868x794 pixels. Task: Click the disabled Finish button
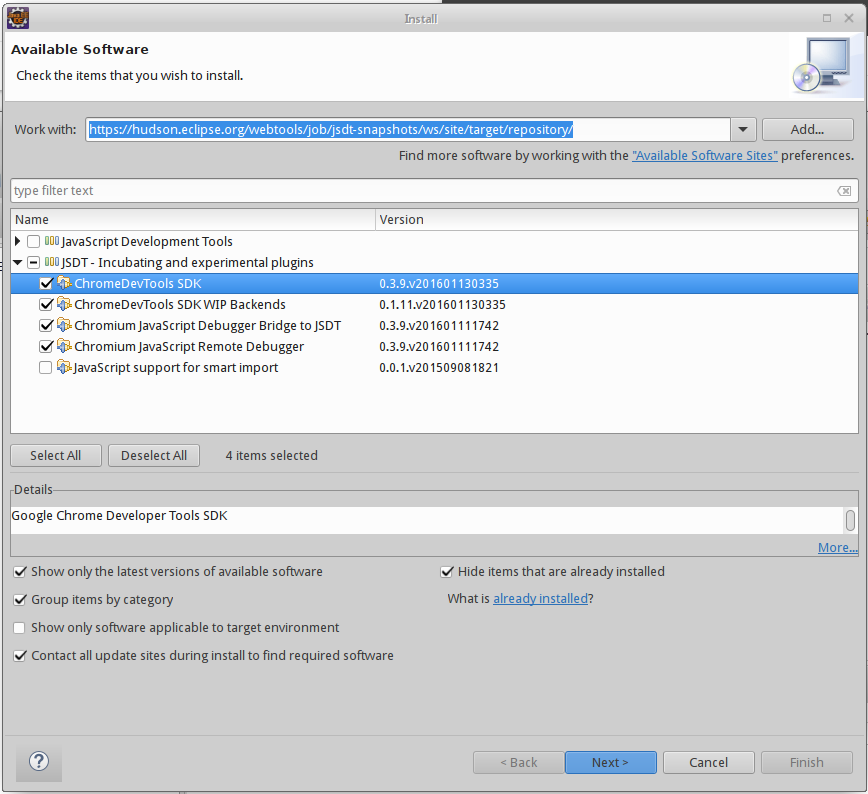(807, 762)
